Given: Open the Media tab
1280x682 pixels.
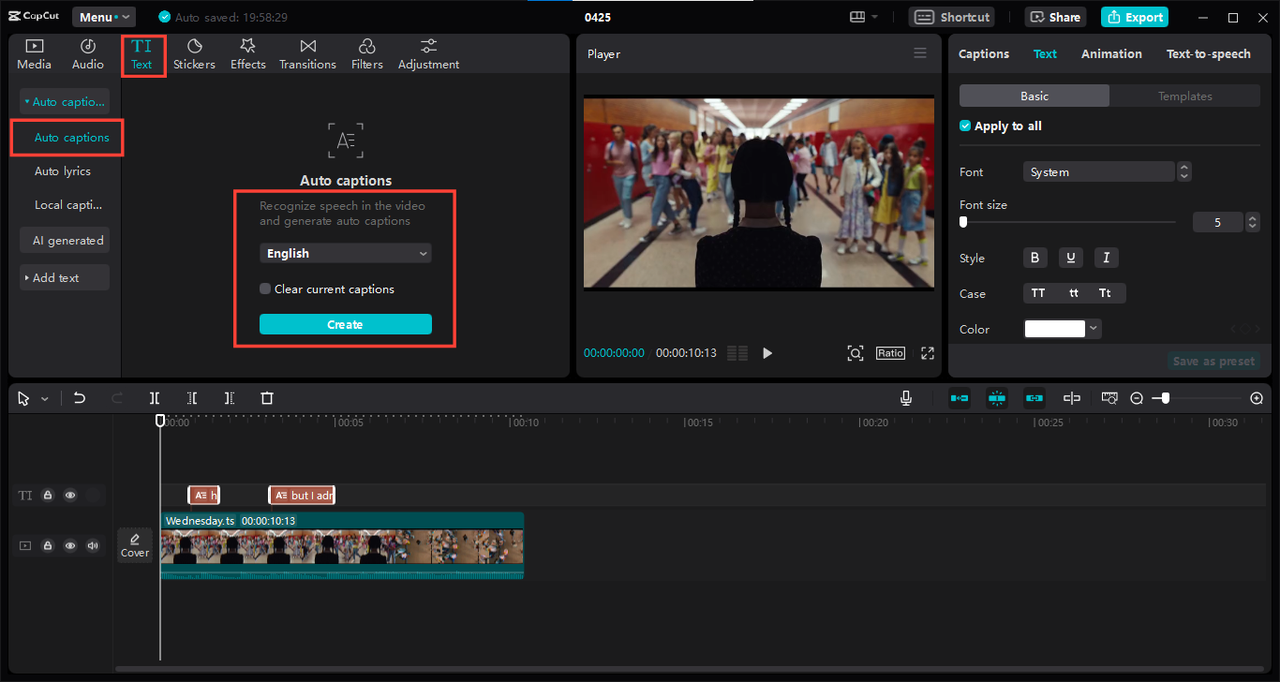Looking at the screenshot, I should coord(34,54).
